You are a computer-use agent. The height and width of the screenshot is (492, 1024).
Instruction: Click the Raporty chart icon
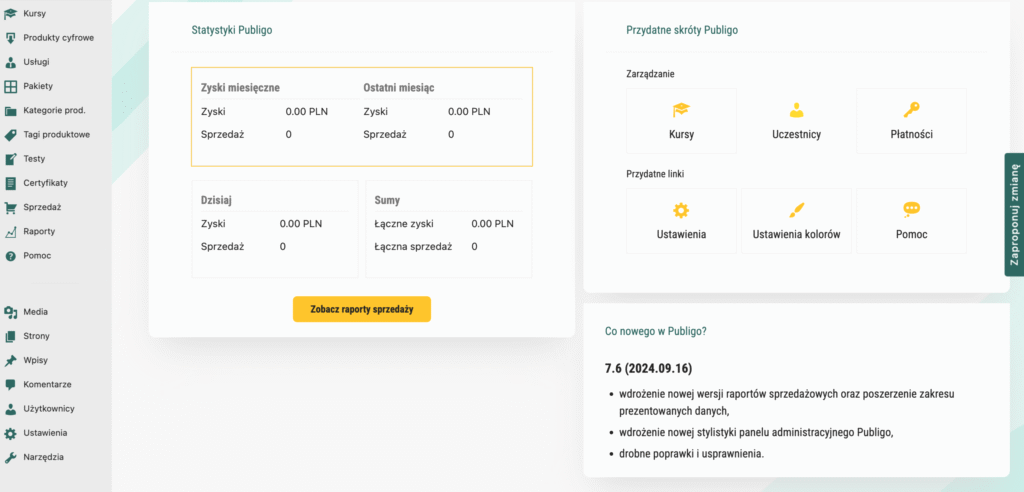10,231
